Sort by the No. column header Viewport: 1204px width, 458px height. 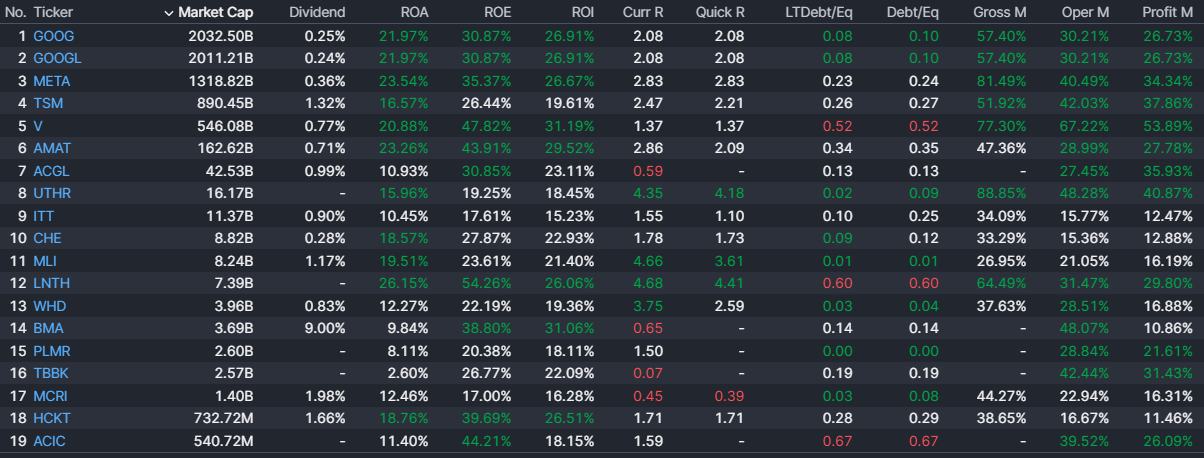15,13
